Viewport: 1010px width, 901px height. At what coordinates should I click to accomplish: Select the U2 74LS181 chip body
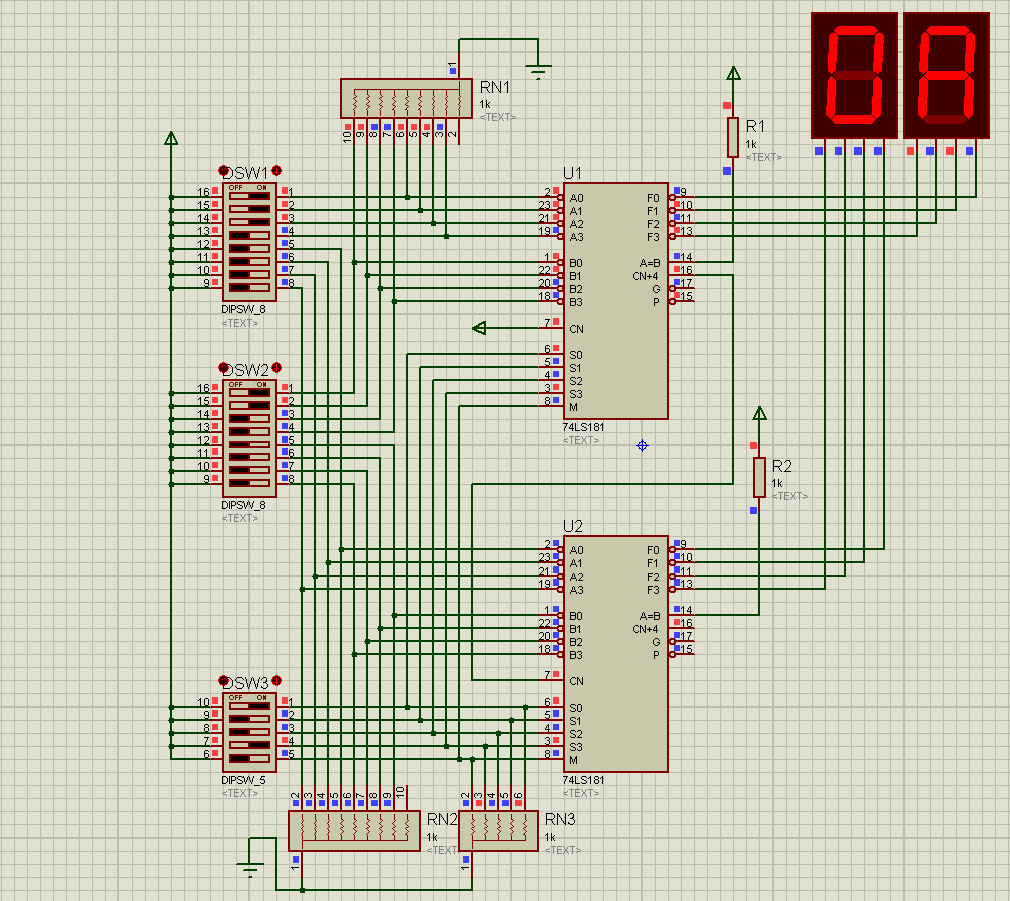coord(615,653)
